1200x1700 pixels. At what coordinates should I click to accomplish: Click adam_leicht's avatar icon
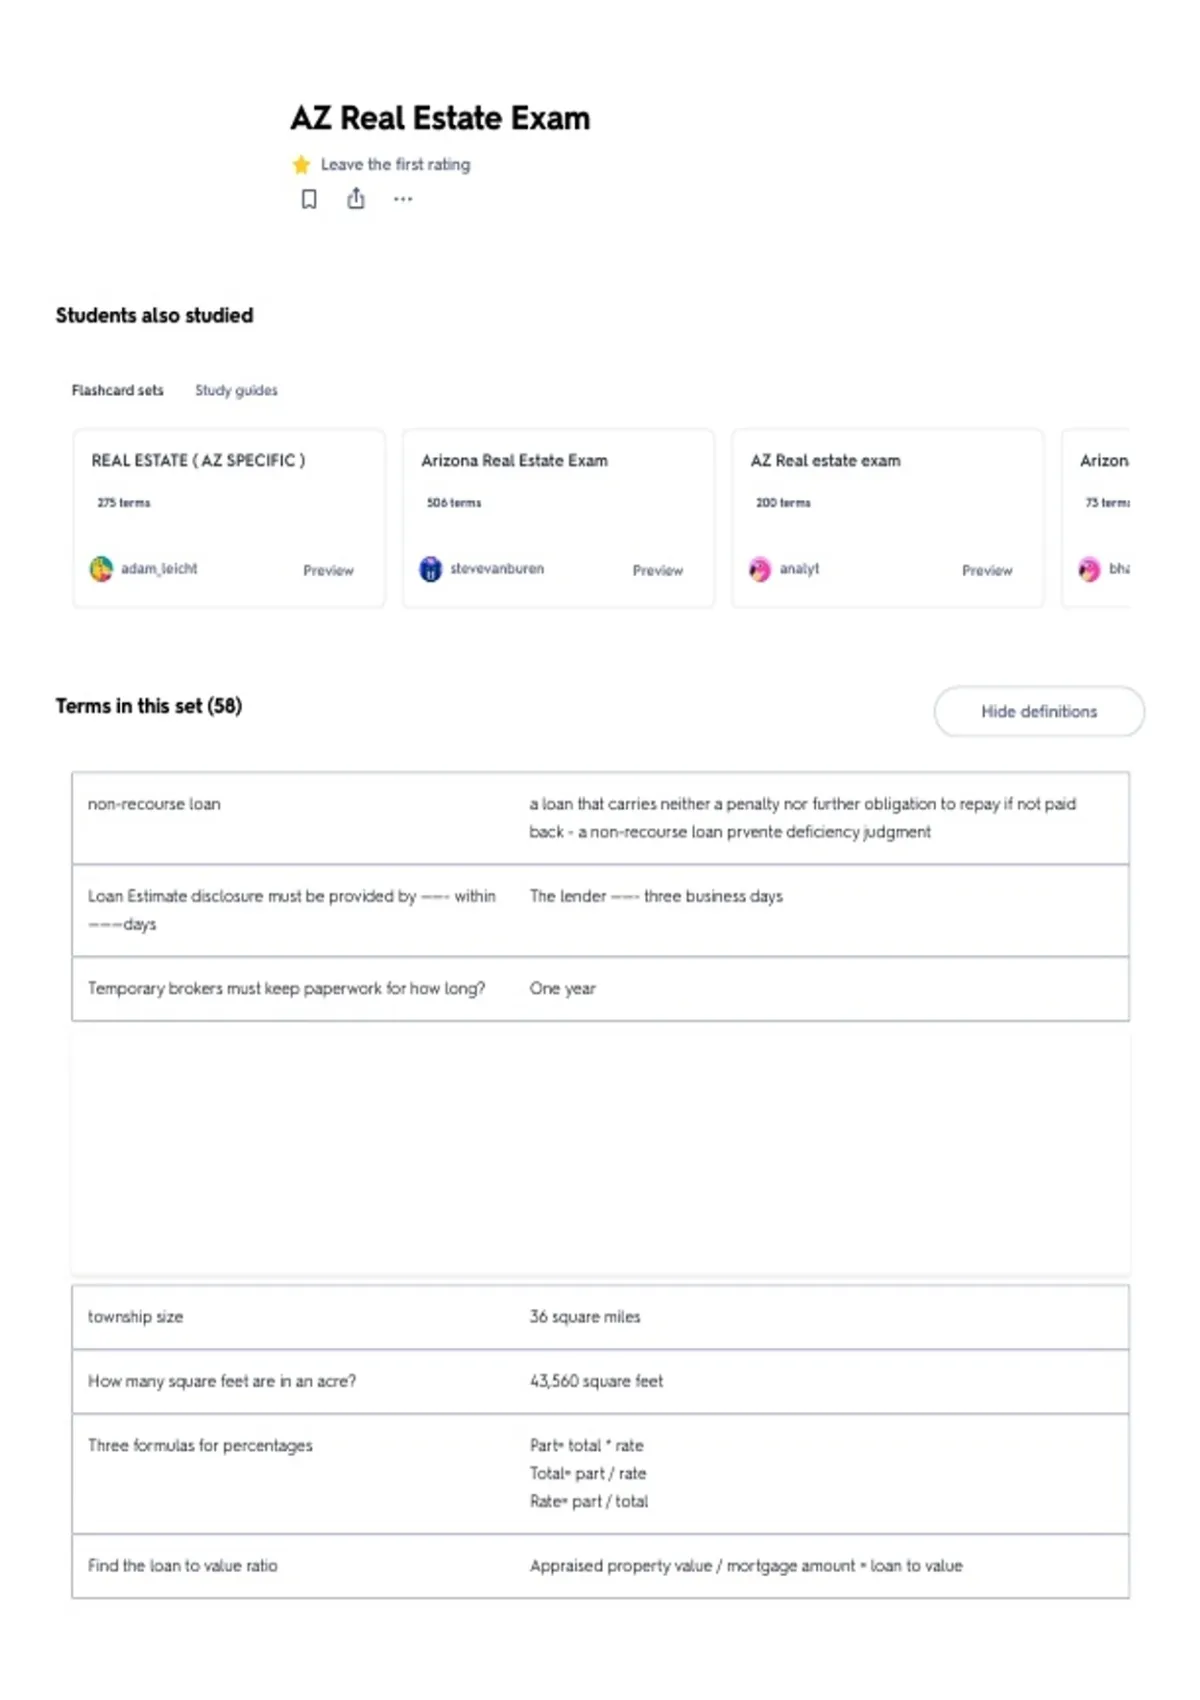(101, 569)
